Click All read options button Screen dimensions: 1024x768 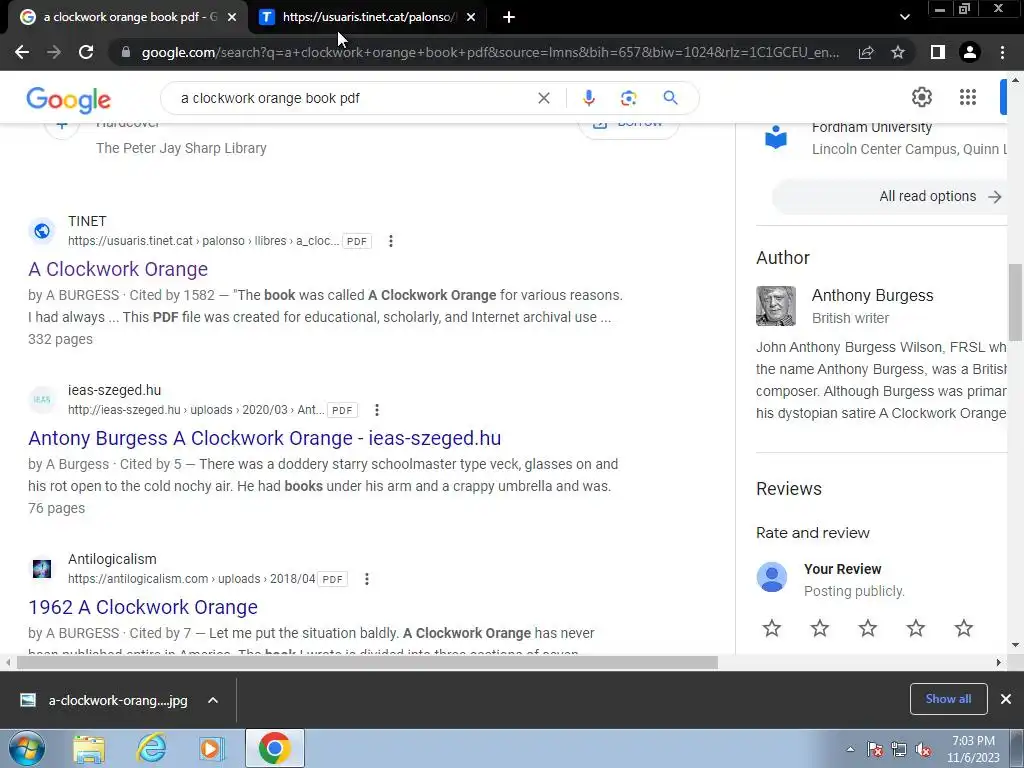pyautogui.click(x=889, y=197)
